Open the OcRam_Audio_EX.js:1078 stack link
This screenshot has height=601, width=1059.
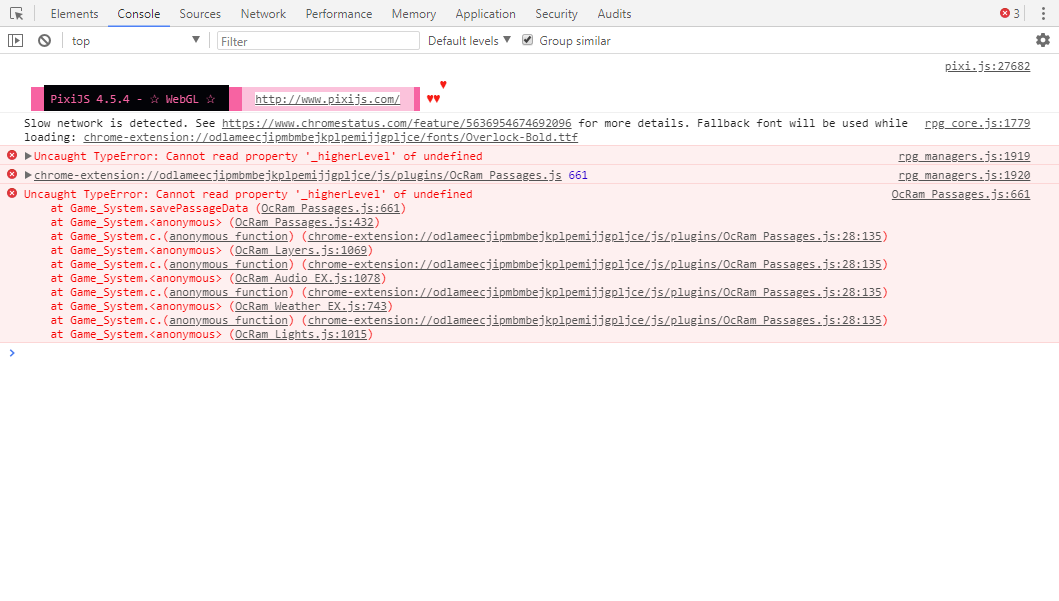tap(308, 278)
